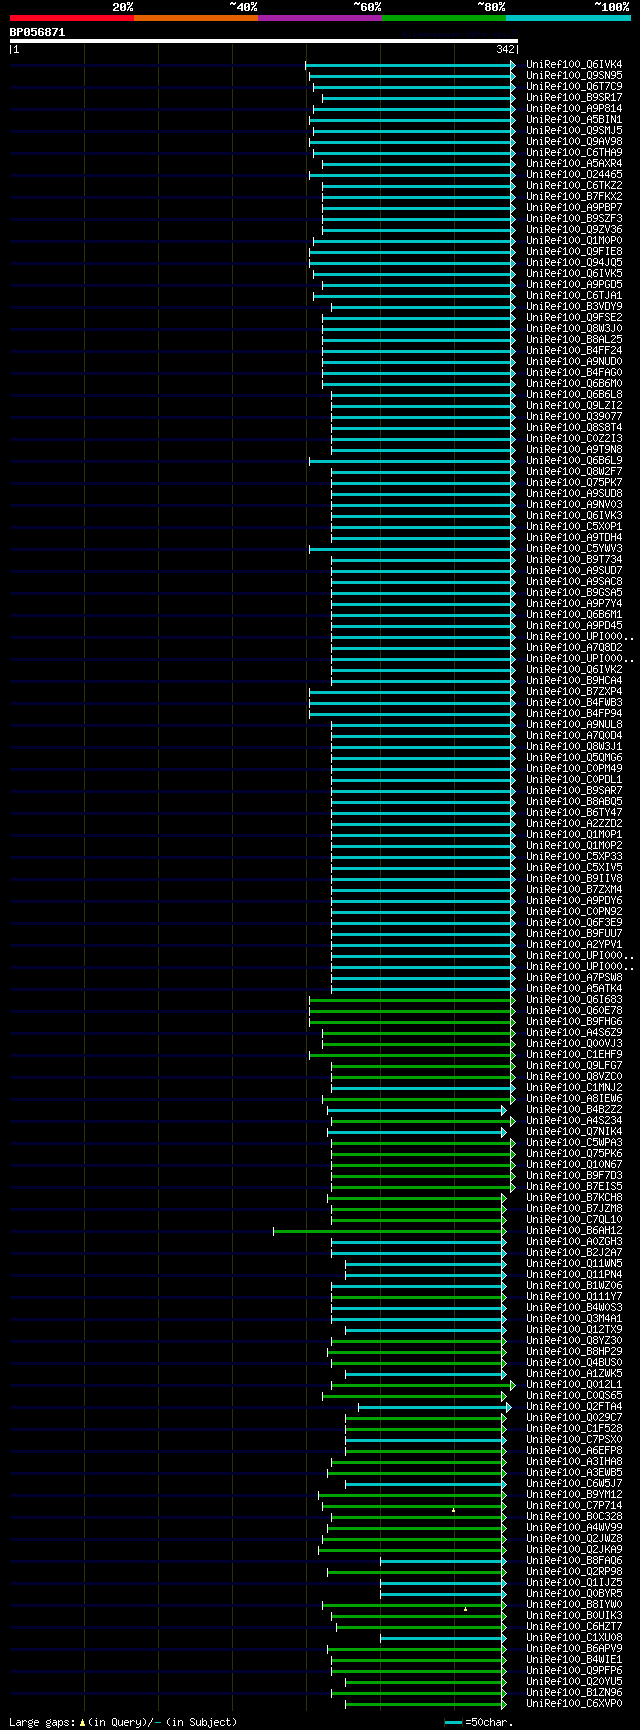Screen dimensions: 640x1730
Task: Click label UniRef100_C6XVP0
Action: coord(574,1703)
